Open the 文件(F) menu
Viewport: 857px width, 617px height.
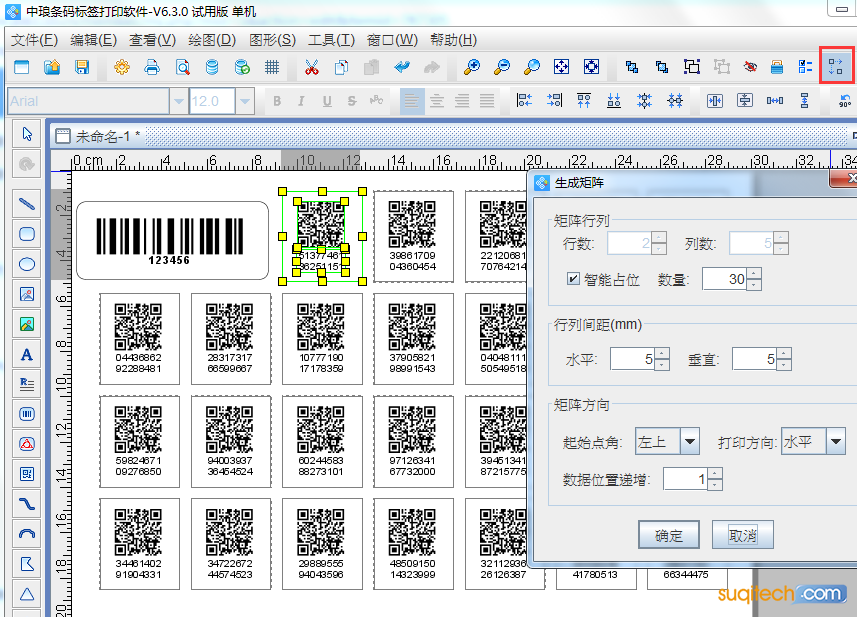click(34, 40)
